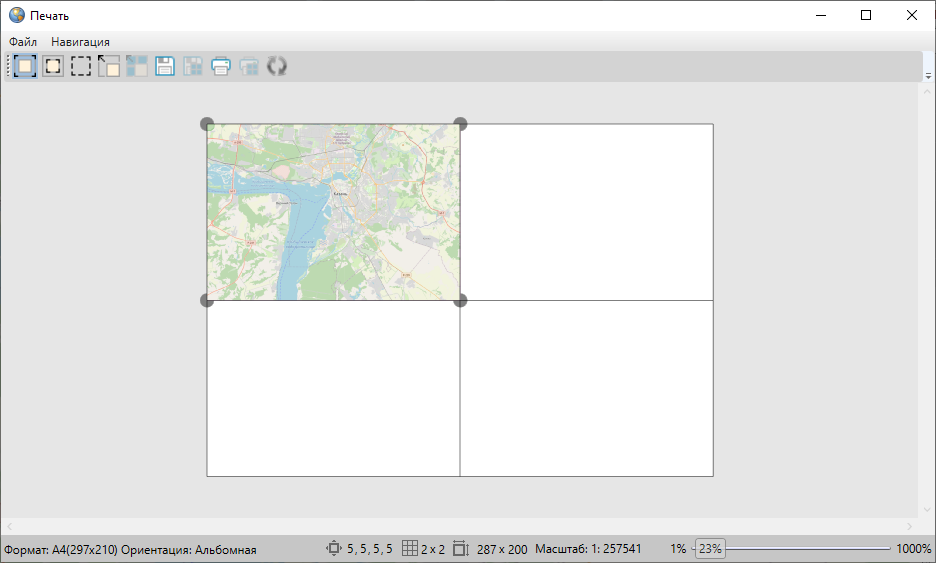Click the 2 x 2 page grid icon
Screen dimensions: 936x563
pyautogui.click(x=409, y=549)
